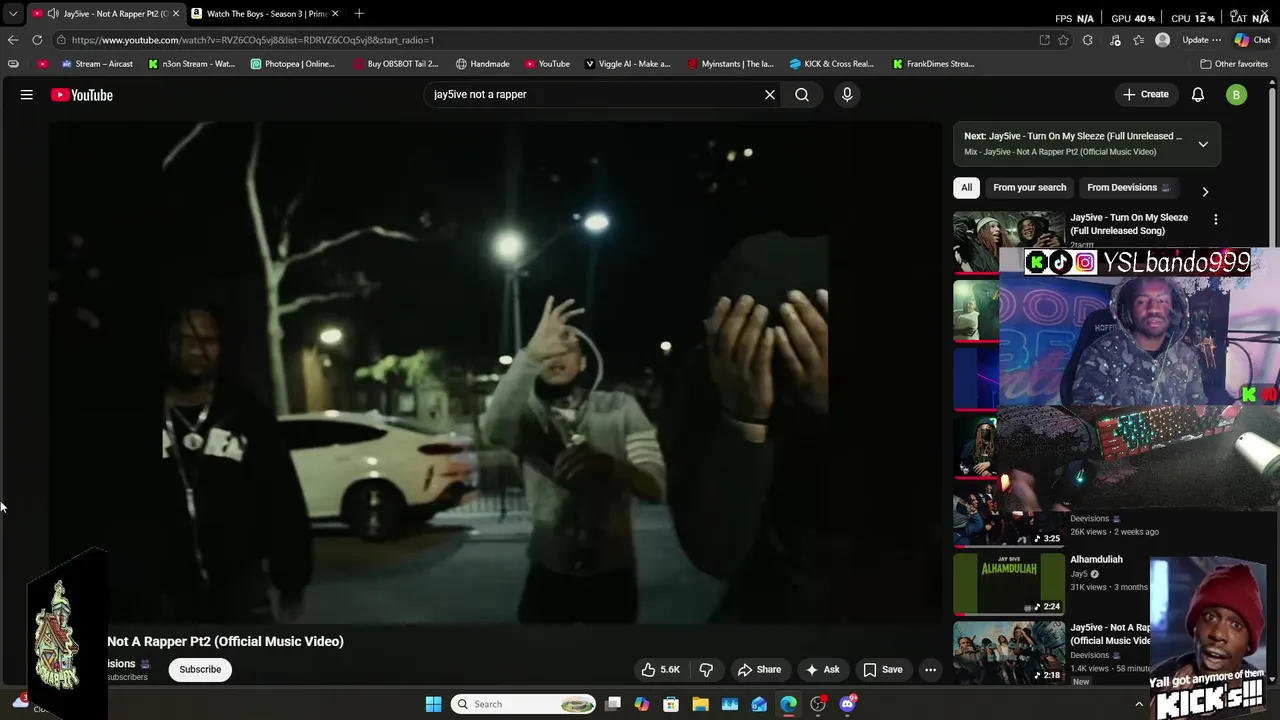This screenshot has width=1280, height=720.
Task: Open 'Viggle AI - Make a...' bookmark
Action: [627, 64]
